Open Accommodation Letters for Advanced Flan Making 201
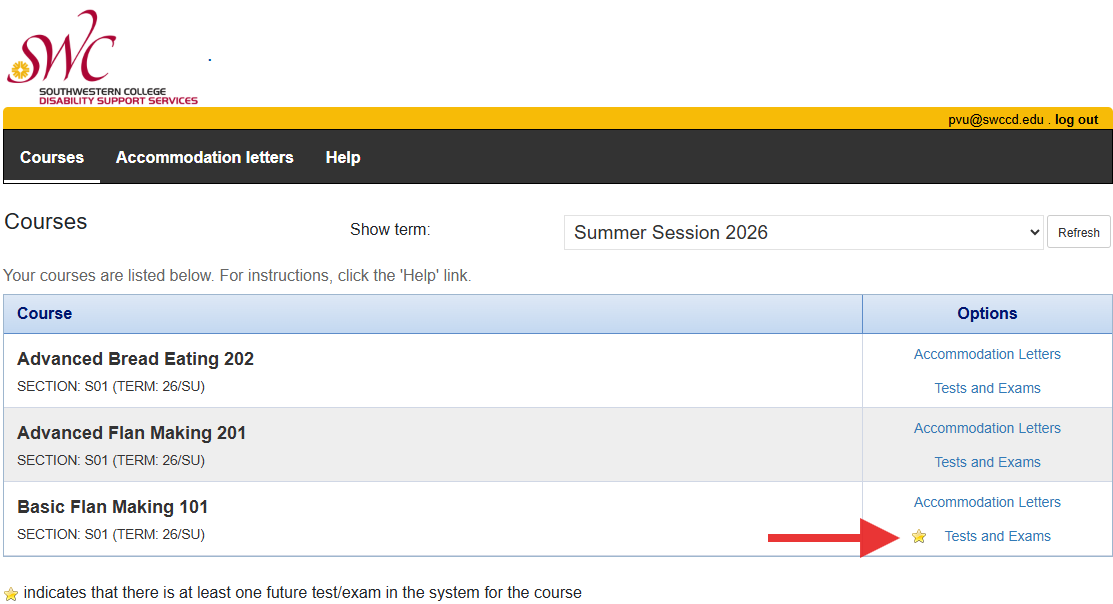 point(987,428)
